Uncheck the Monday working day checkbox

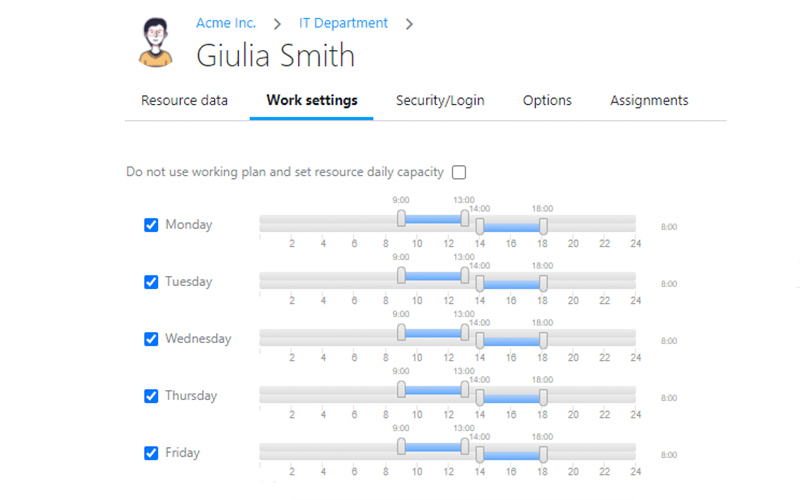(151, 225)
